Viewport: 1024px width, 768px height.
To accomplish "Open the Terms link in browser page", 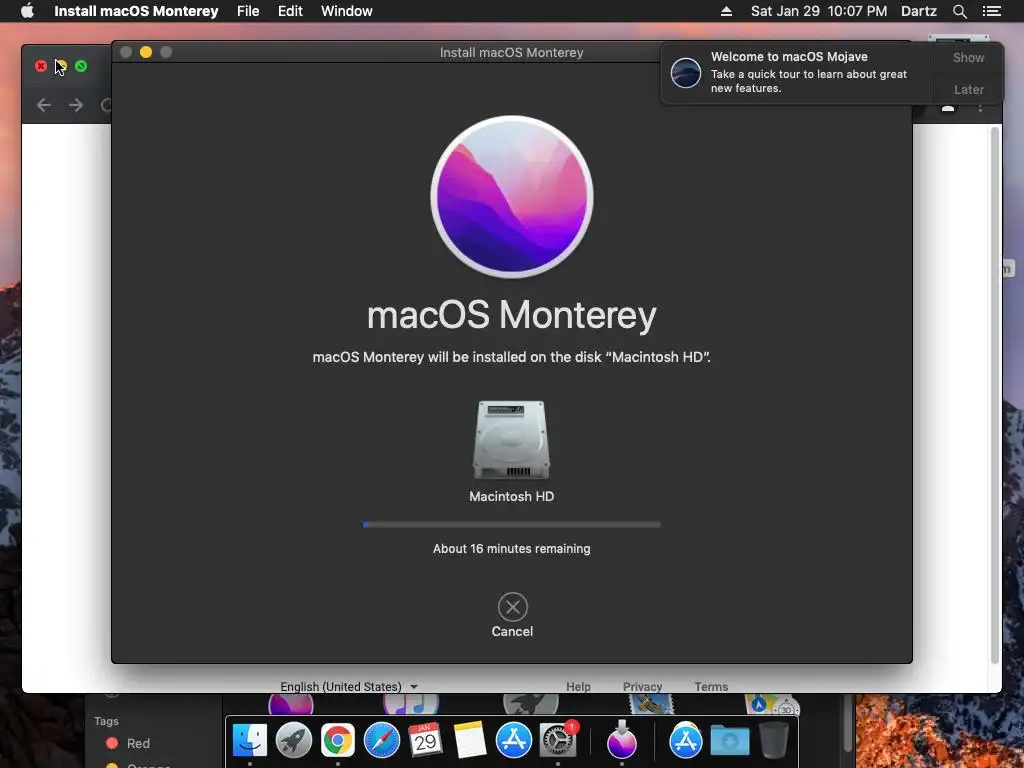I will click(x=711, y=686).
